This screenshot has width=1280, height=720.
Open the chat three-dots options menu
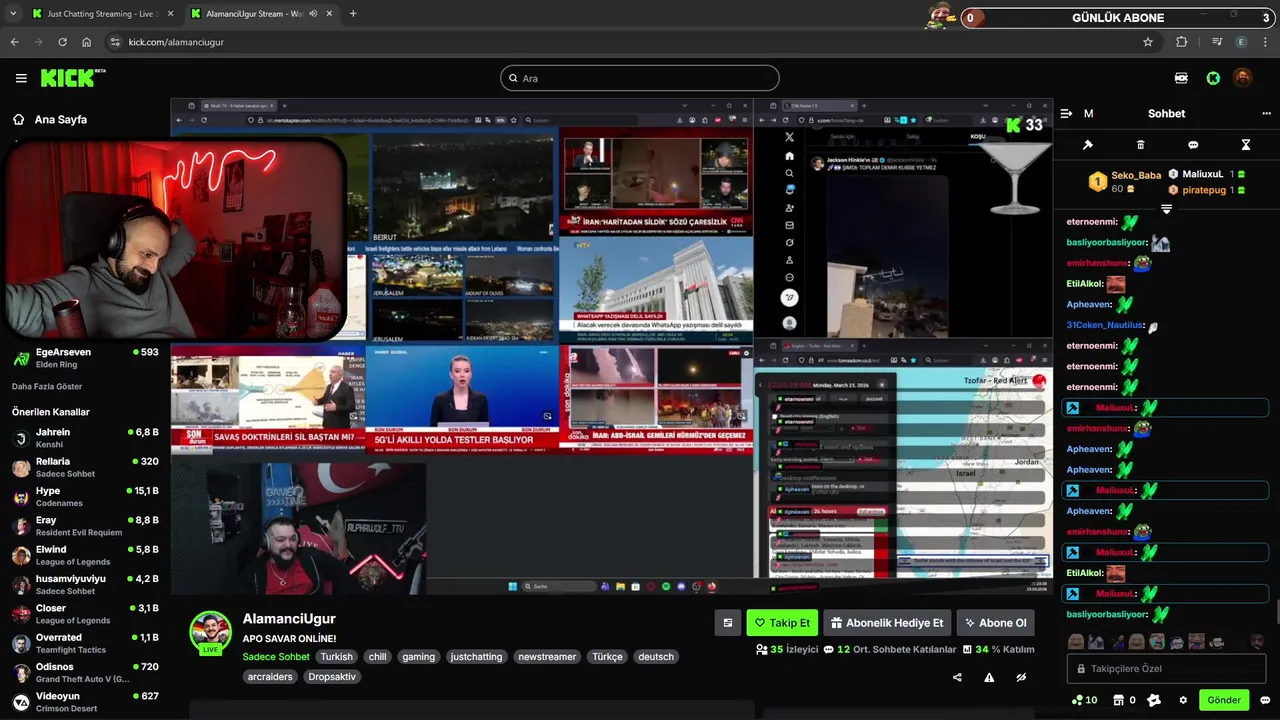[x=1266, y=114]
